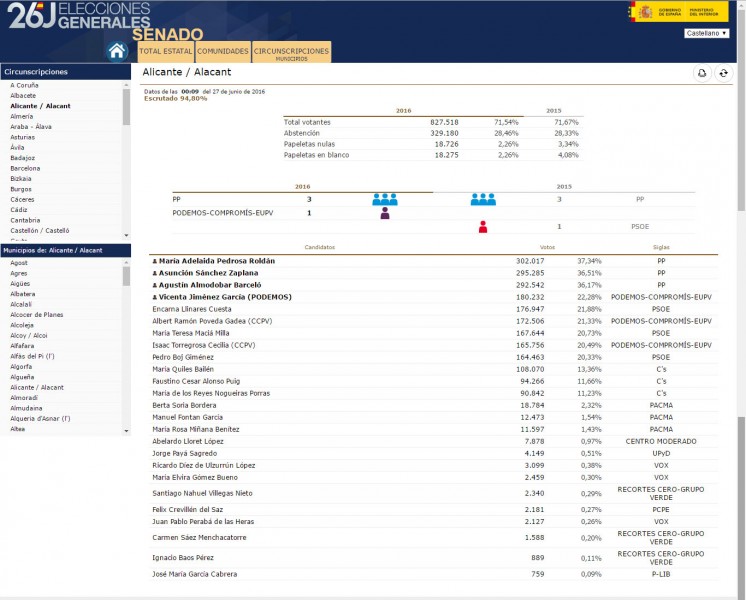Click candidate María Adelaida Pedrosa Roldán
Screen dimensions: 746x600
[x=216, y=261]
